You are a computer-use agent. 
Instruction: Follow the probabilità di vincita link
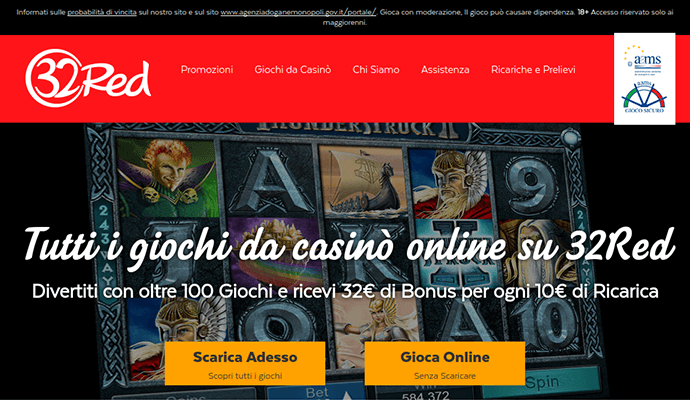[102, 12]
